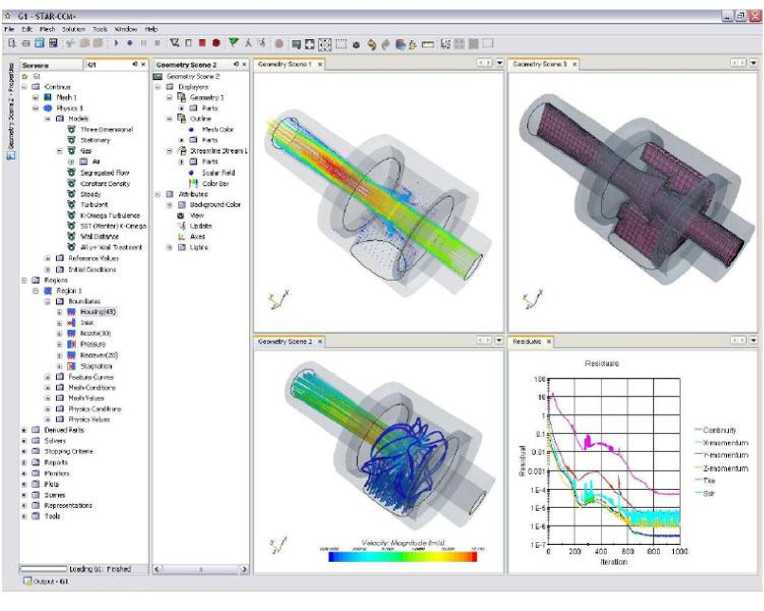Click the New Simulation toolbar icon
Screen dimensions: 764x611
pyautogui.click(x=12, y=43)
